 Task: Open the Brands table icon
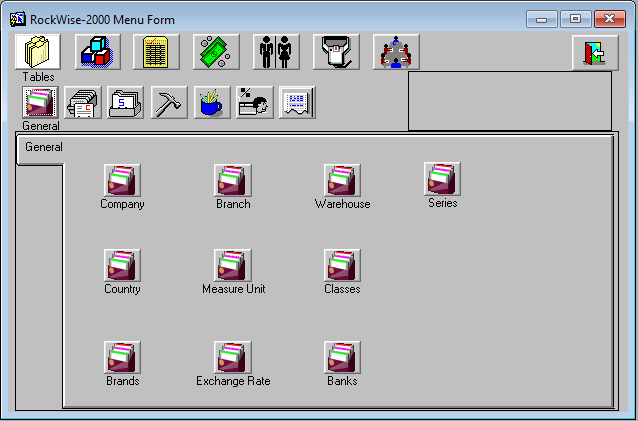pyautogui.click(x=122, y=357)
